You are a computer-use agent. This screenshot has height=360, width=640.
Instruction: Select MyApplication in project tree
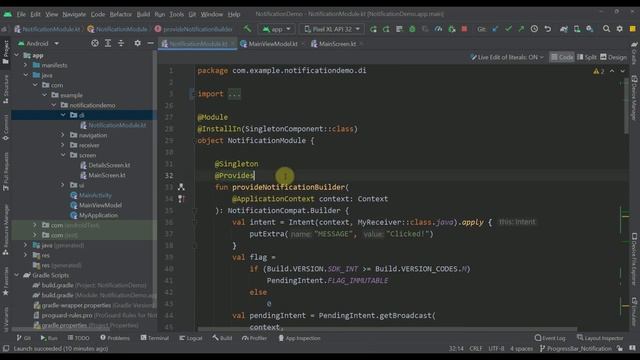click(x=94, y=215)
